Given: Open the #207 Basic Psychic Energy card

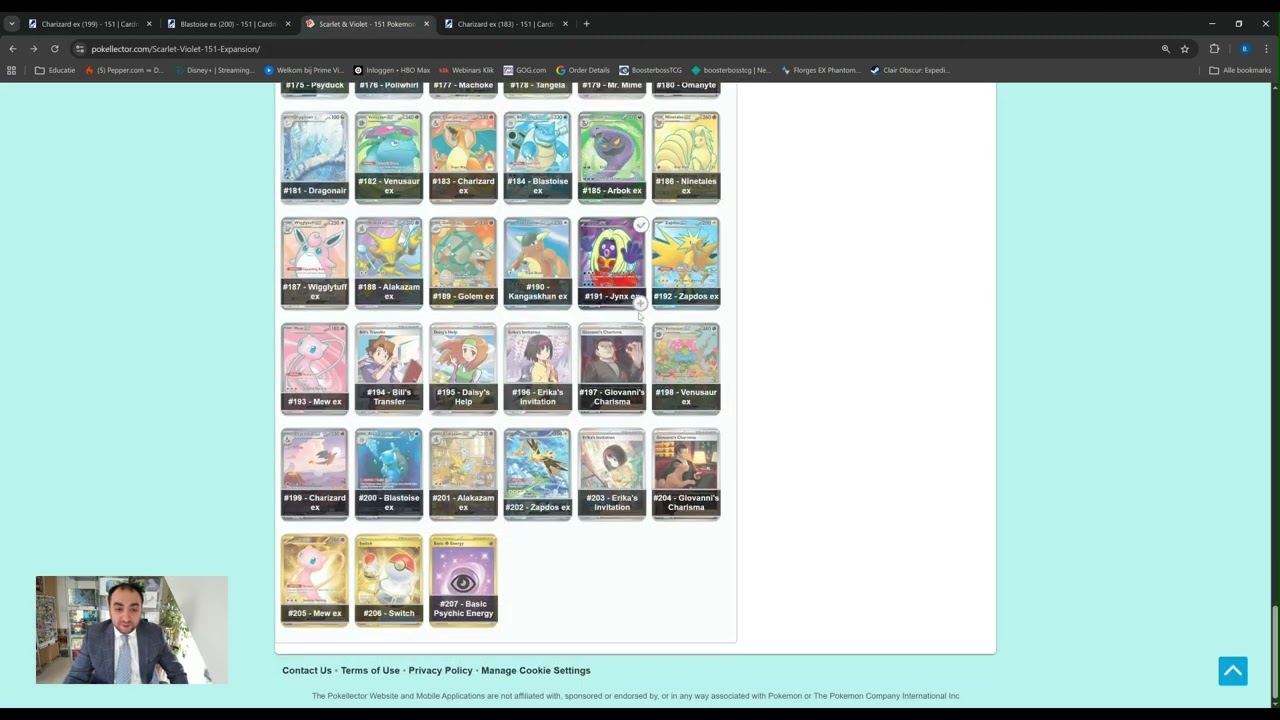Looking at the screenshot, I should coord(463,580).
